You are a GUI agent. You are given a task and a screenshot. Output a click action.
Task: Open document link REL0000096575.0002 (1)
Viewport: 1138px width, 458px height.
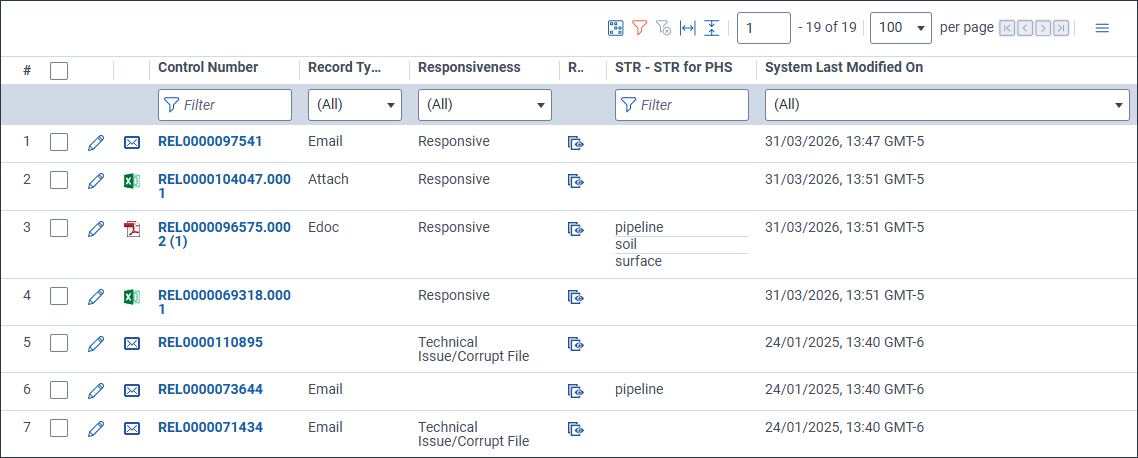pyautogui.click(x=224, y=234)
